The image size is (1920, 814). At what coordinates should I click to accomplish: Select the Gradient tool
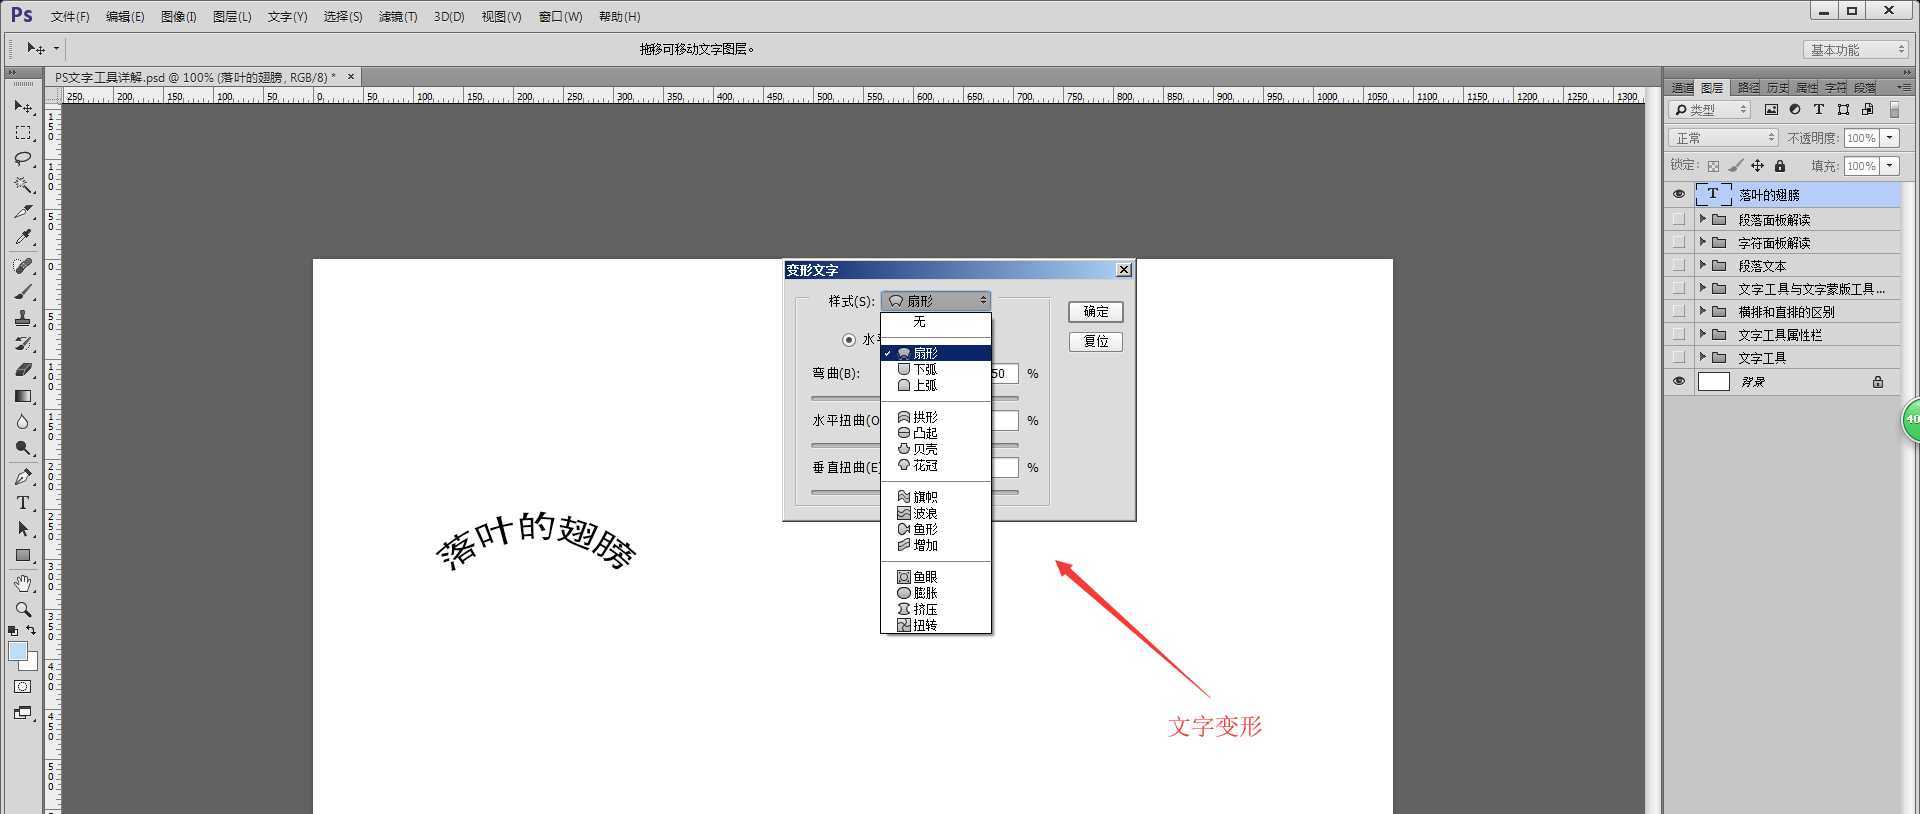click(23, 396)
